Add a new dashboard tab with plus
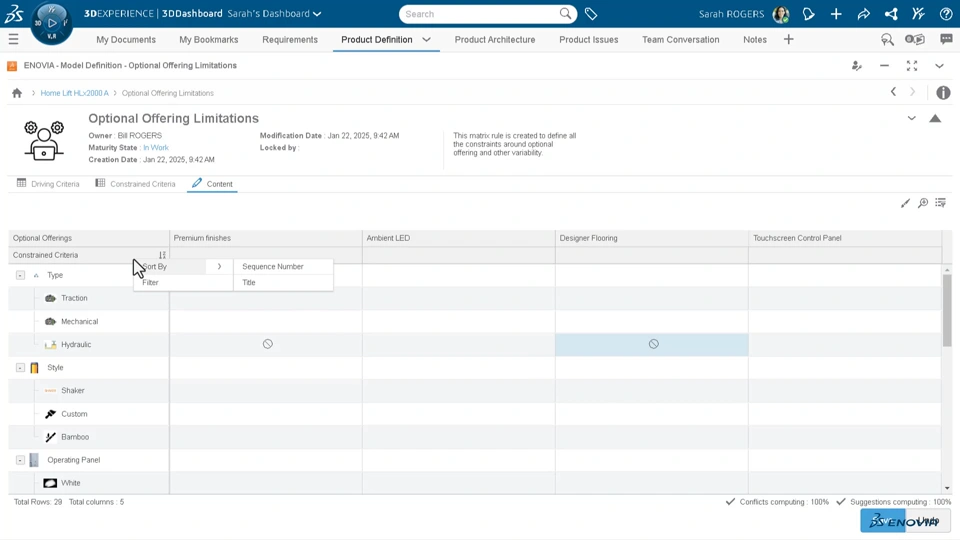 click(789, 39)
